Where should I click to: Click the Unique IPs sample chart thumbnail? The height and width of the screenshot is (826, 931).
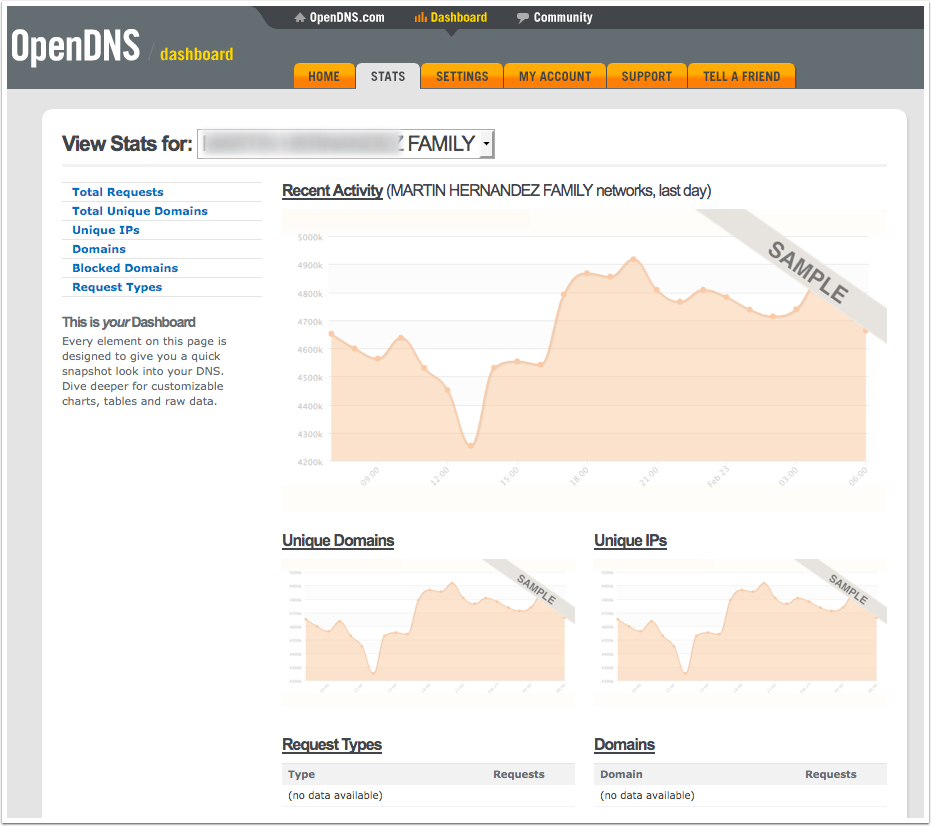(740, 632)
